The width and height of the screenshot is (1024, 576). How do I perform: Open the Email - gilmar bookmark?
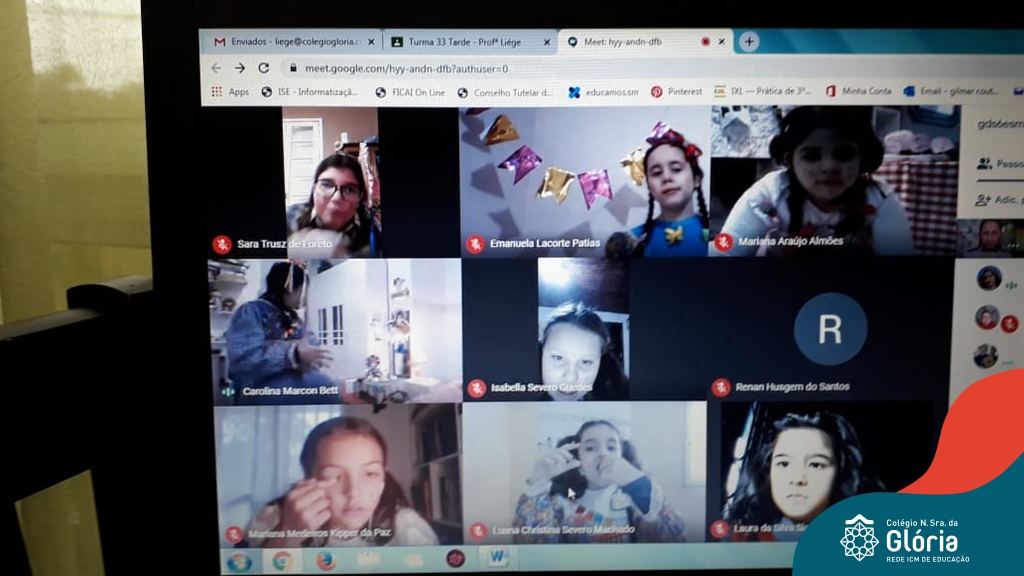coord(951,91)
